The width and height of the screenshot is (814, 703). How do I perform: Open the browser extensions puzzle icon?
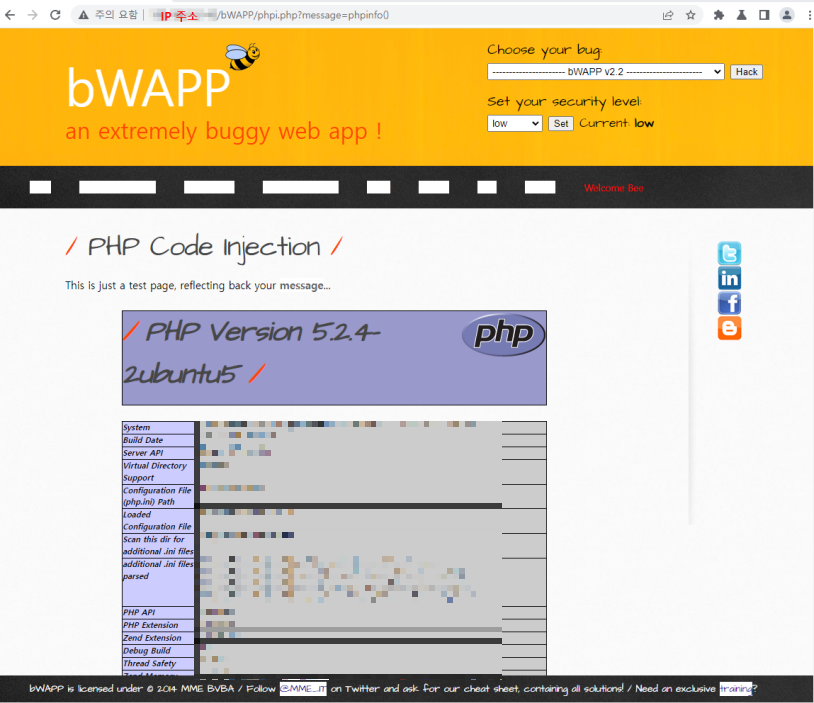719,15
